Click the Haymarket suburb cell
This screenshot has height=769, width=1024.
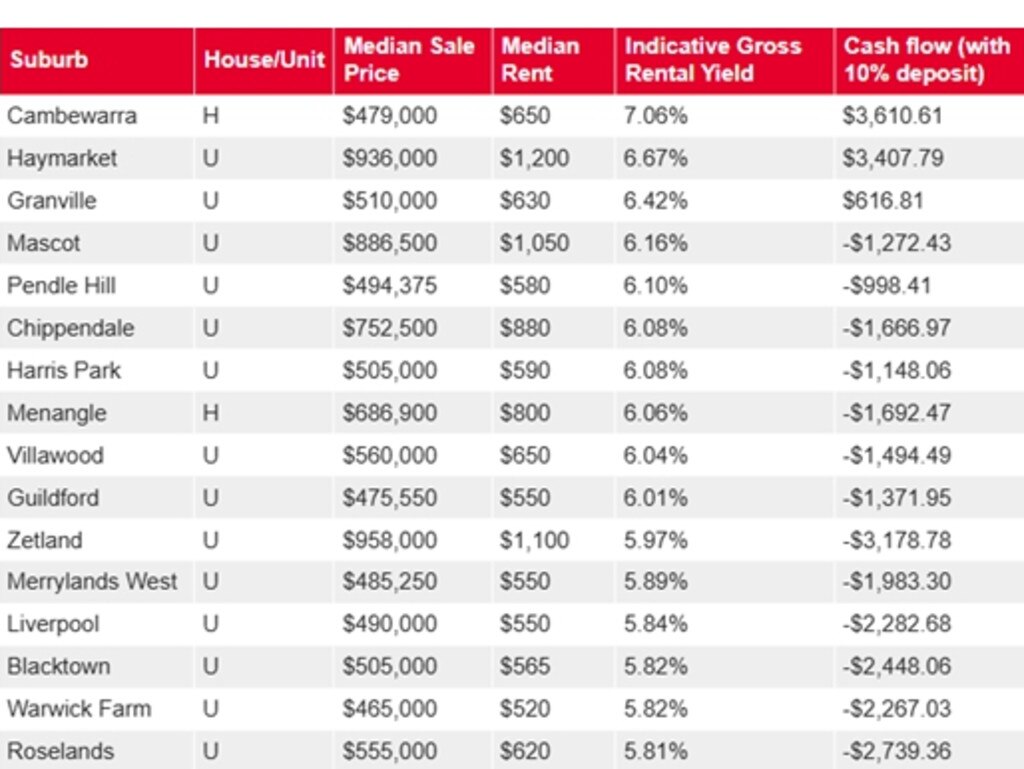coord(62,158)
